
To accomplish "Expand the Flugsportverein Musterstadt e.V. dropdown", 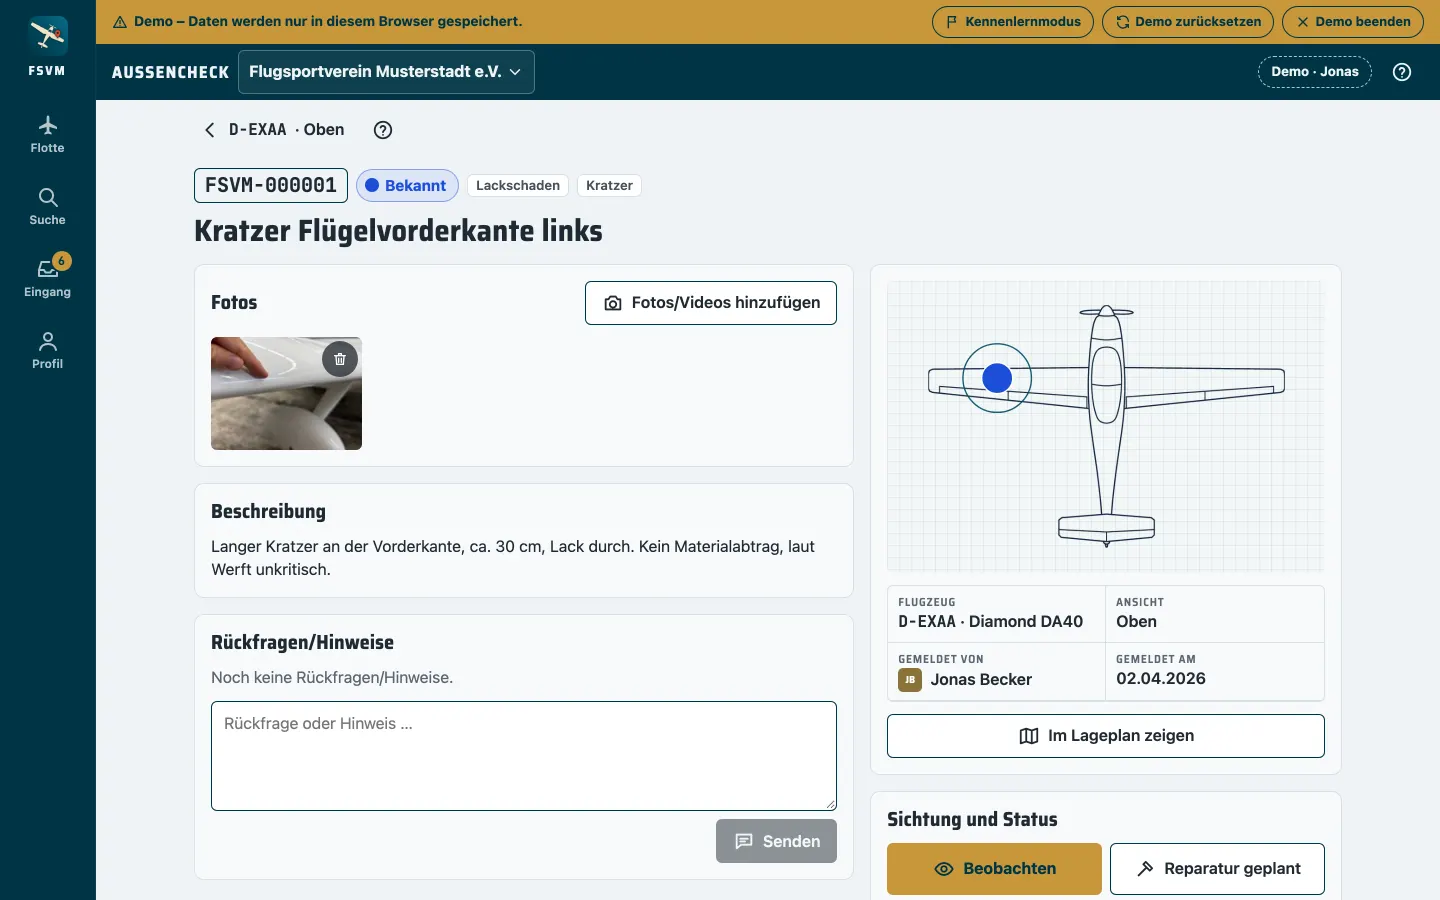I will (386, 72).
